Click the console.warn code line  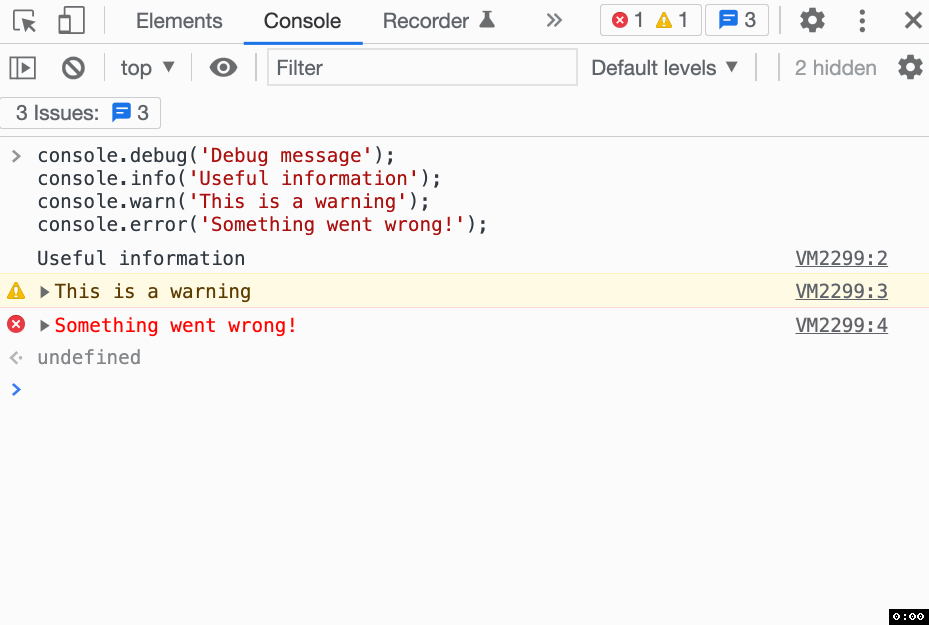pos(233,201)
